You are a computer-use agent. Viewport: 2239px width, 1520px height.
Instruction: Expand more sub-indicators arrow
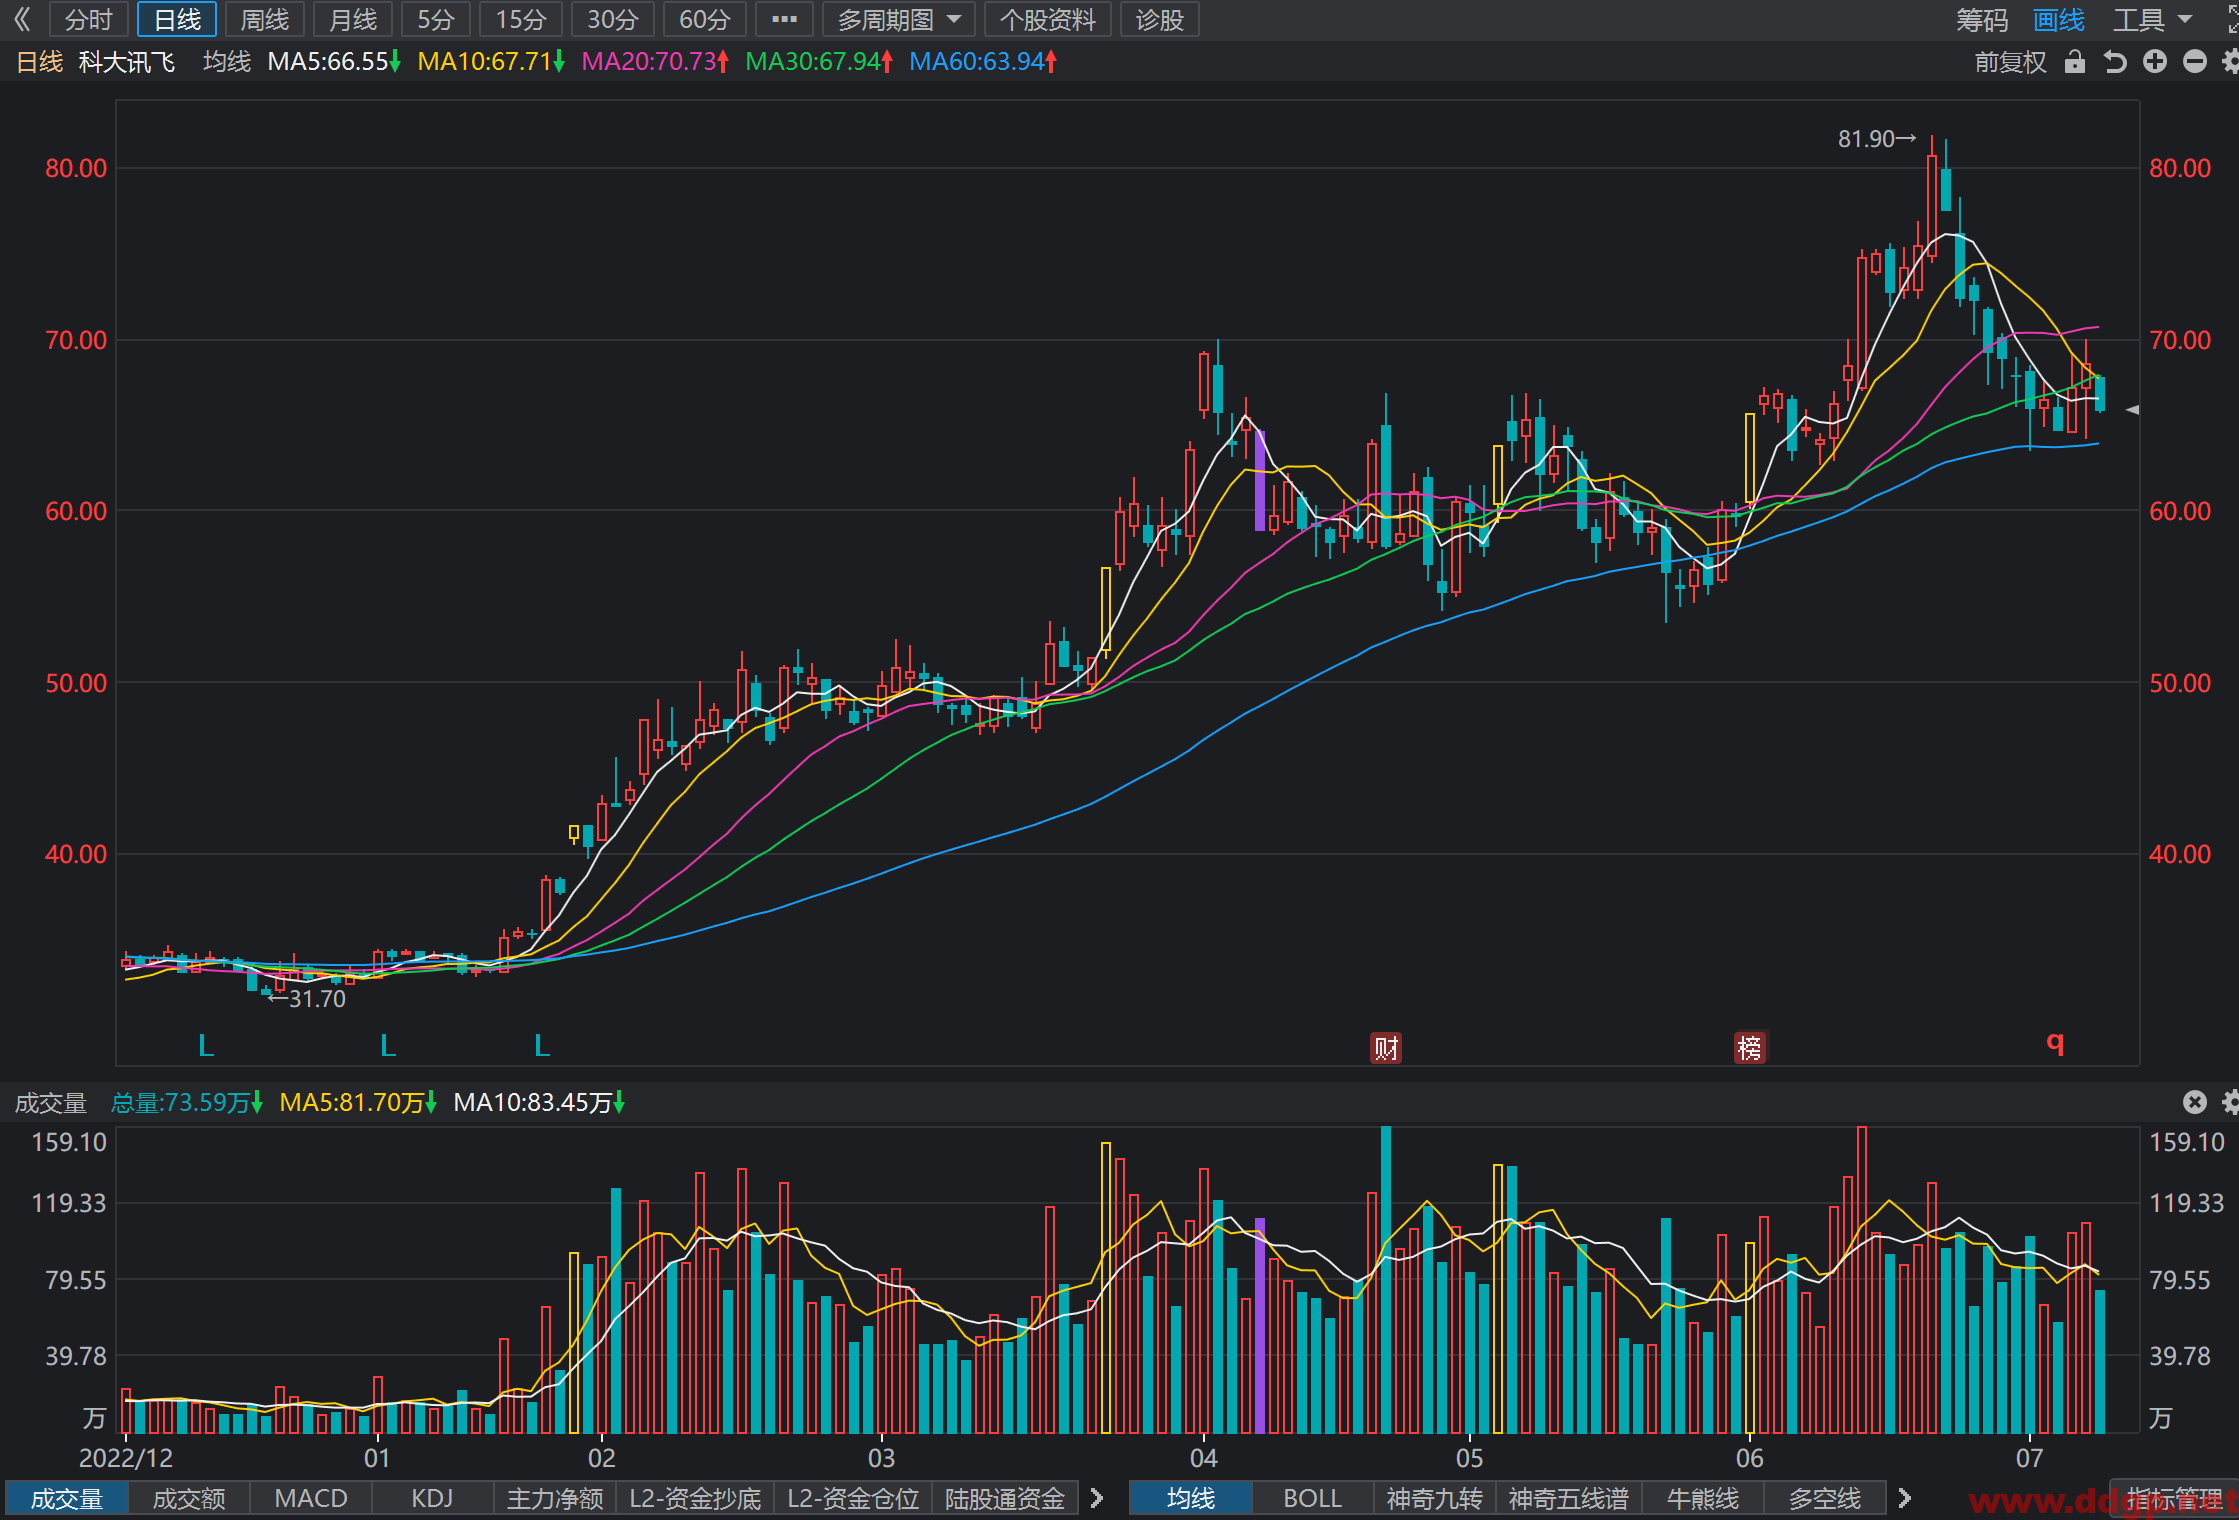point(1097,1498)
